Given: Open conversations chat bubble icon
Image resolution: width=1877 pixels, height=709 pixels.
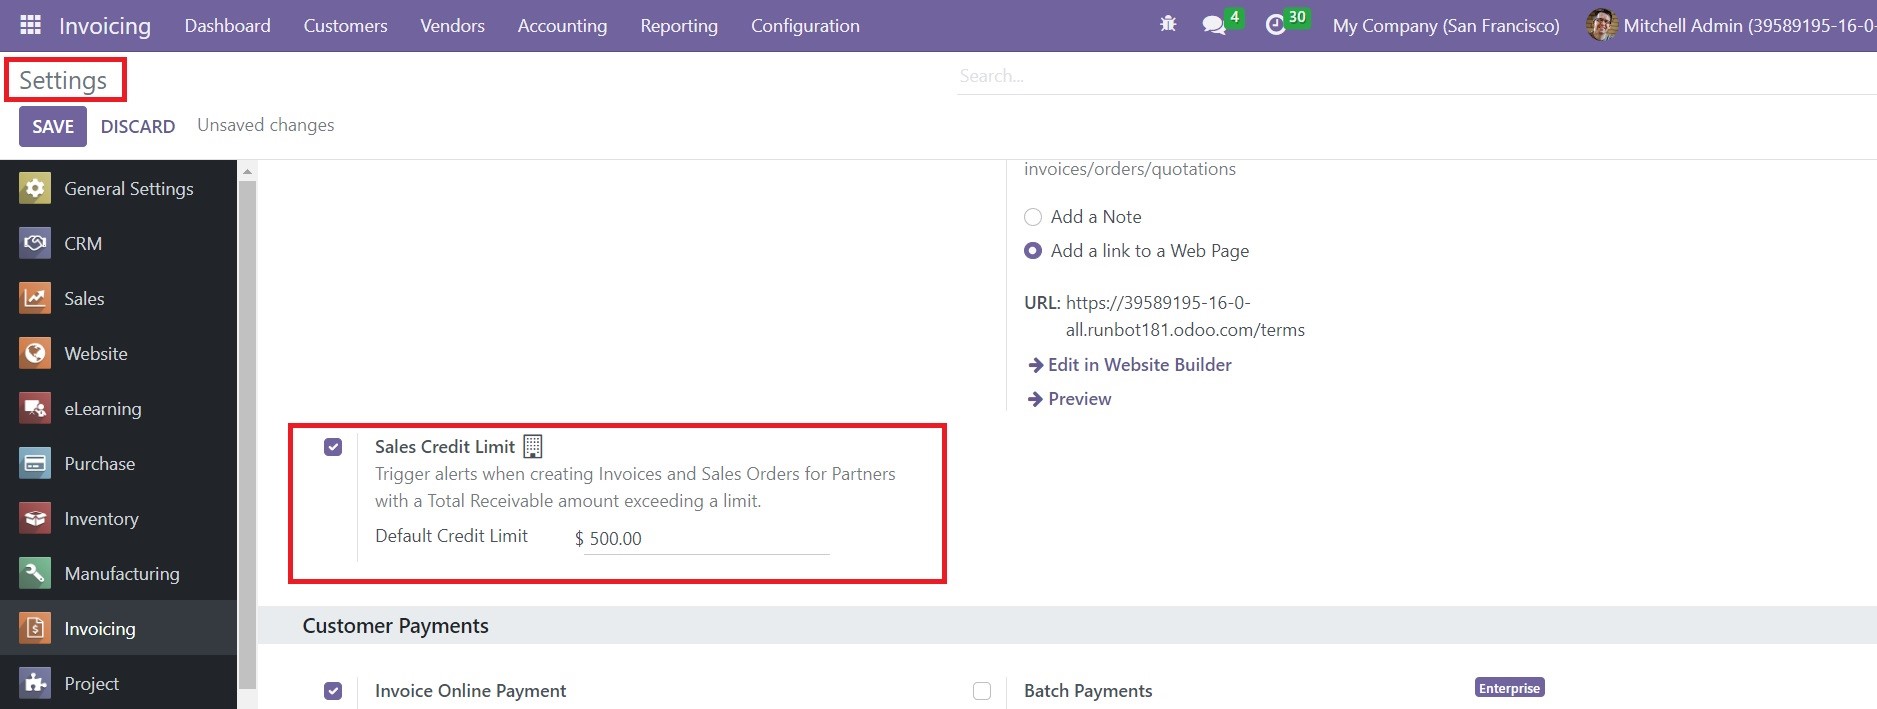Looking at the screenshot, I should pyautogui.click(x=1214, y=25).
